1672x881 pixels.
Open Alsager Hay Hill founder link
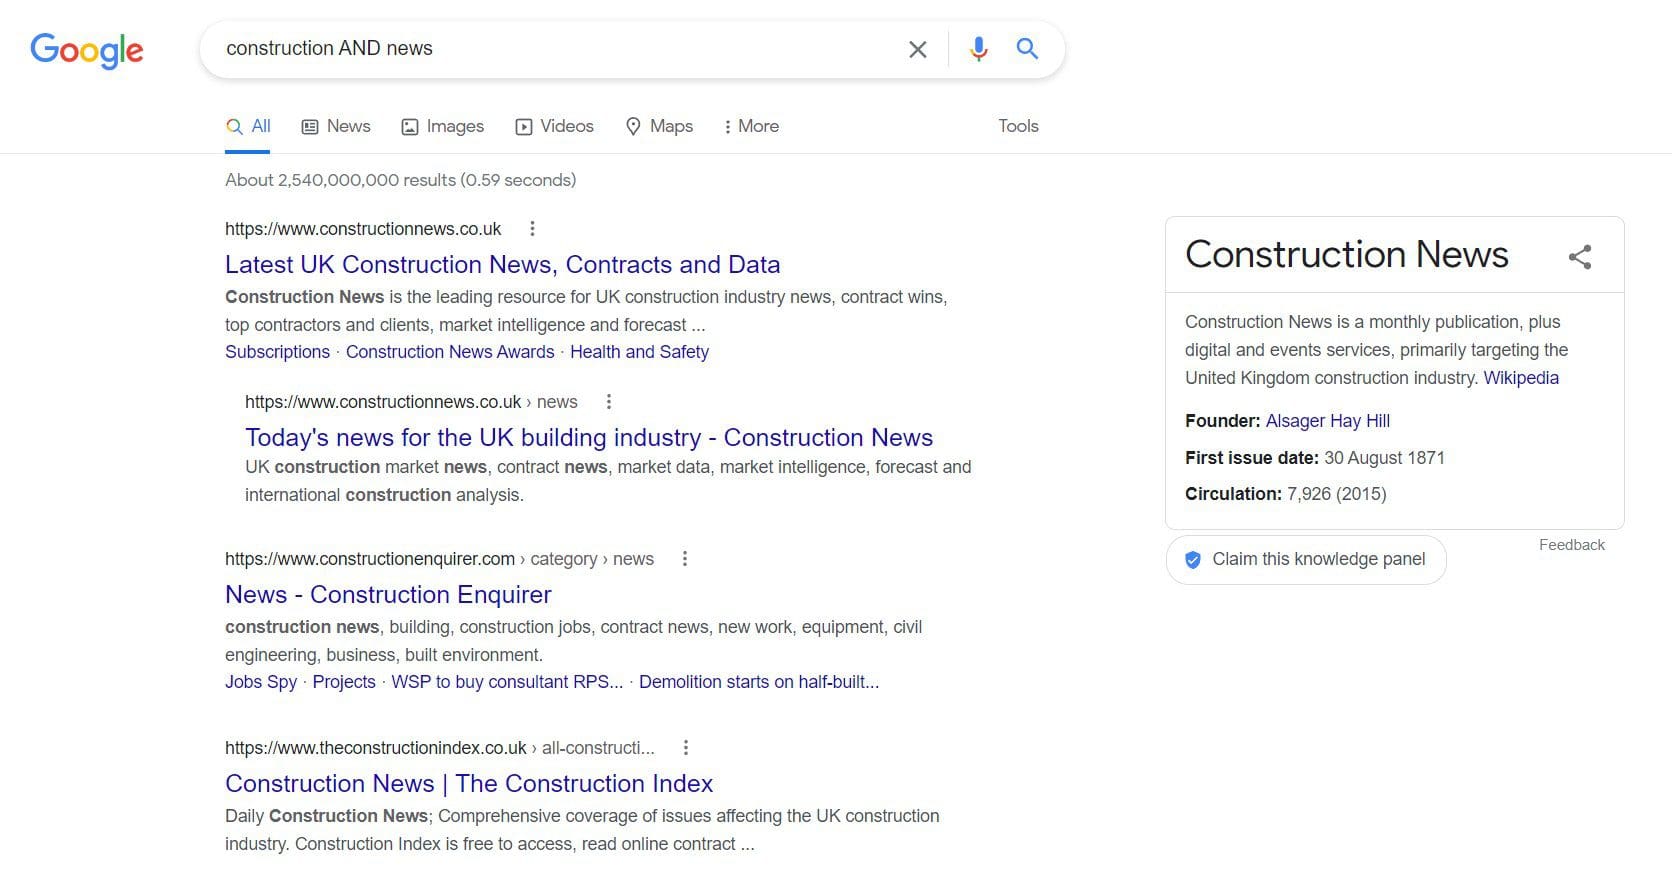pyautogui.click(x=1327, y=421)
